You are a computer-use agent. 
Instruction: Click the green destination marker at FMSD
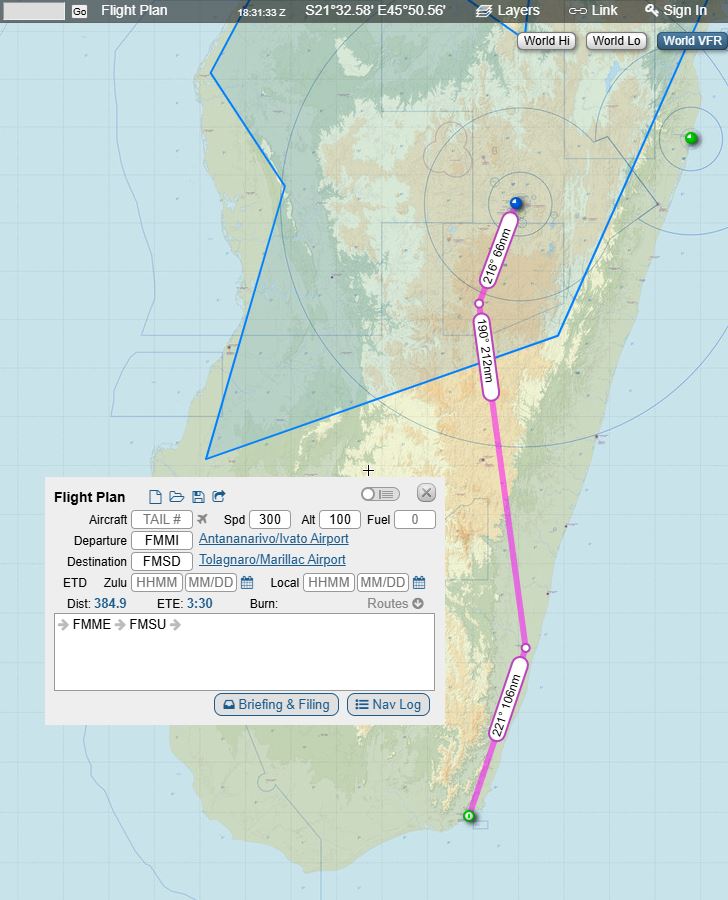470,817
